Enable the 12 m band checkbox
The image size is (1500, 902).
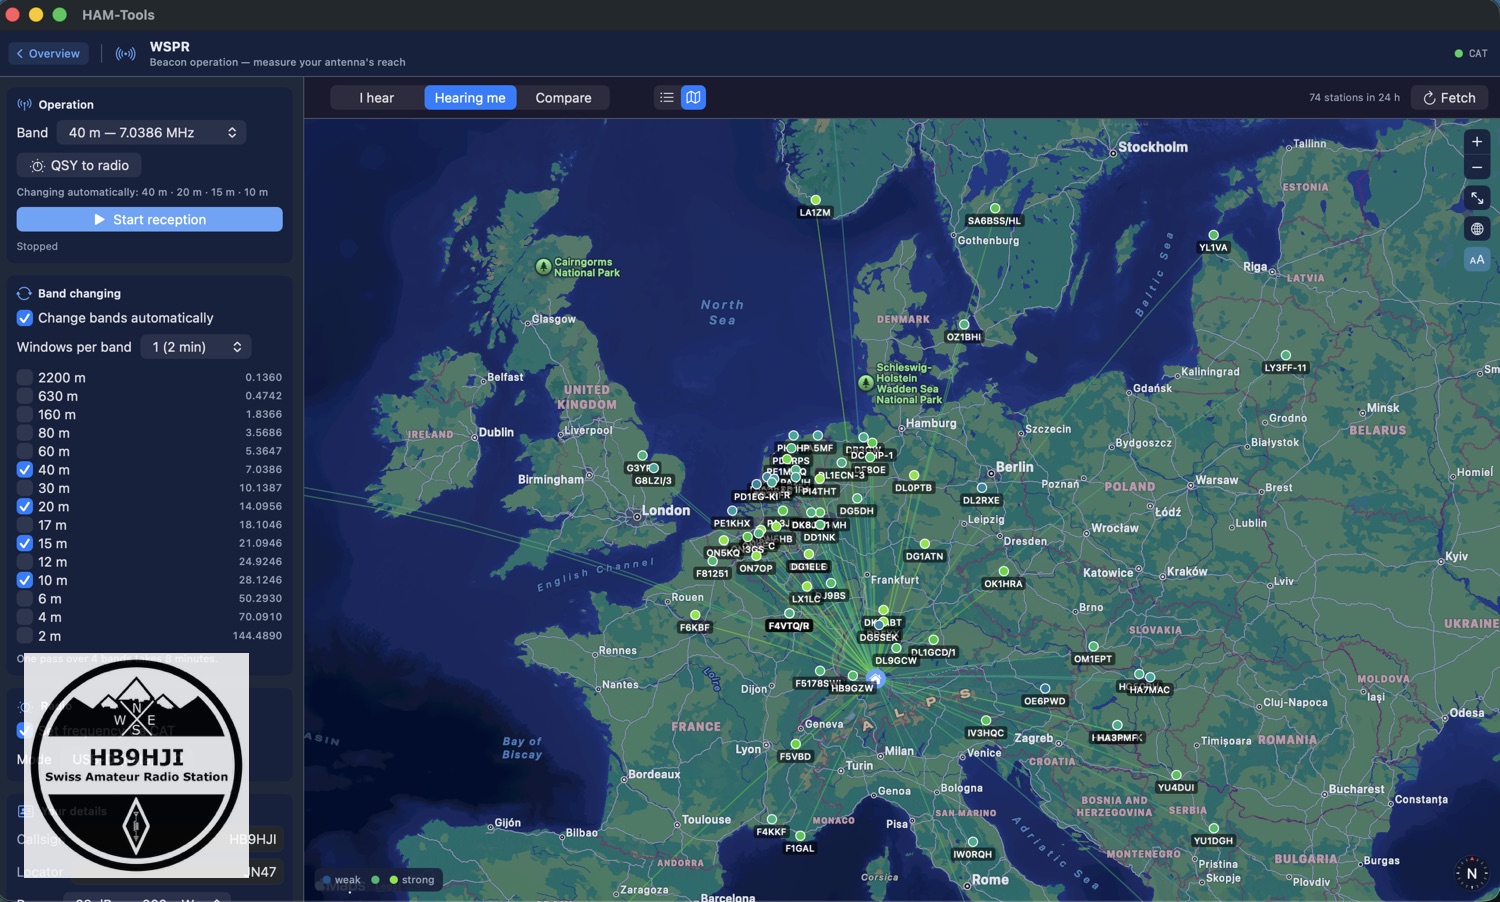25,562
